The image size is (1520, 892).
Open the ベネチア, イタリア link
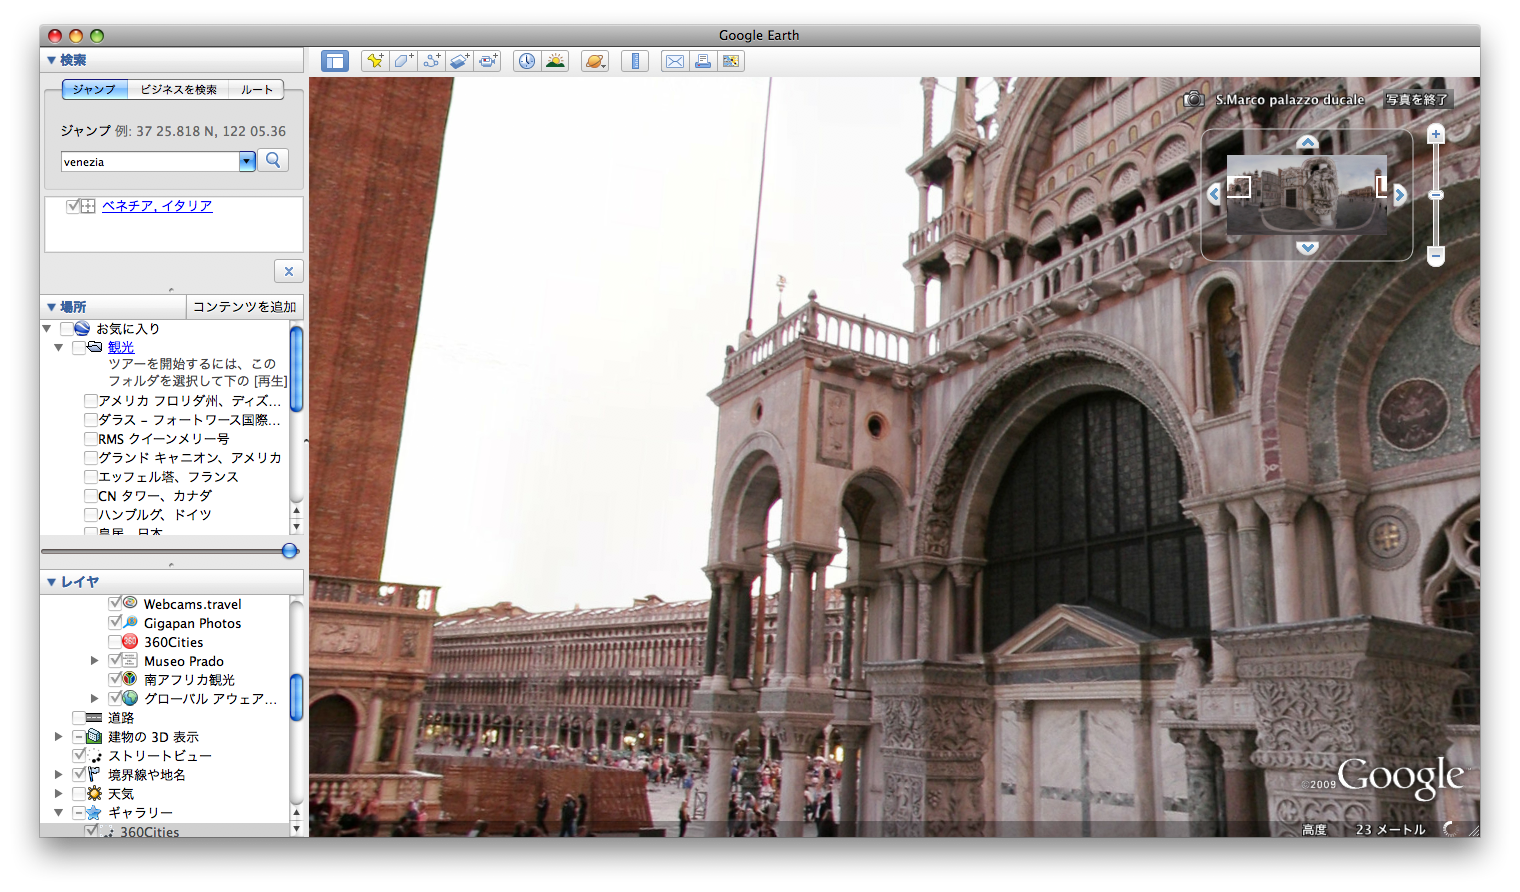(x=157, y=206)
